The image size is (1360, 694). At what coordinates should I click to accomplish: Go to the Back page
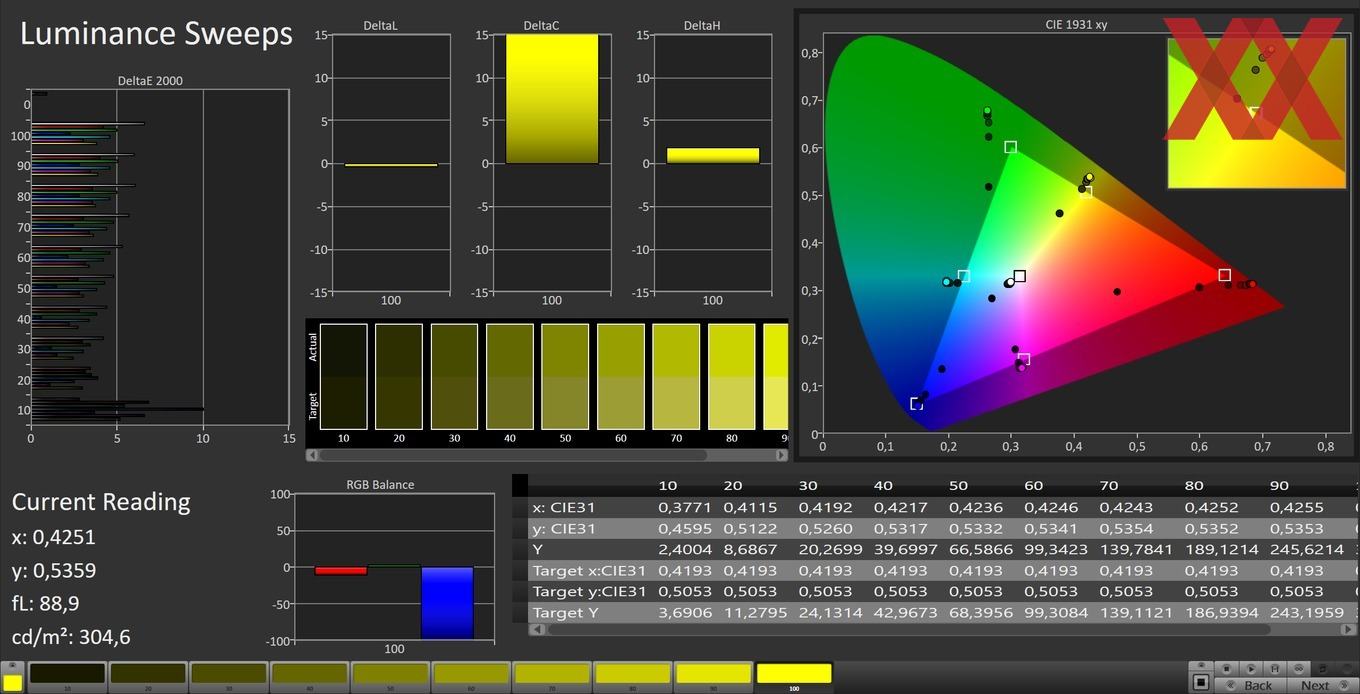1250,685
